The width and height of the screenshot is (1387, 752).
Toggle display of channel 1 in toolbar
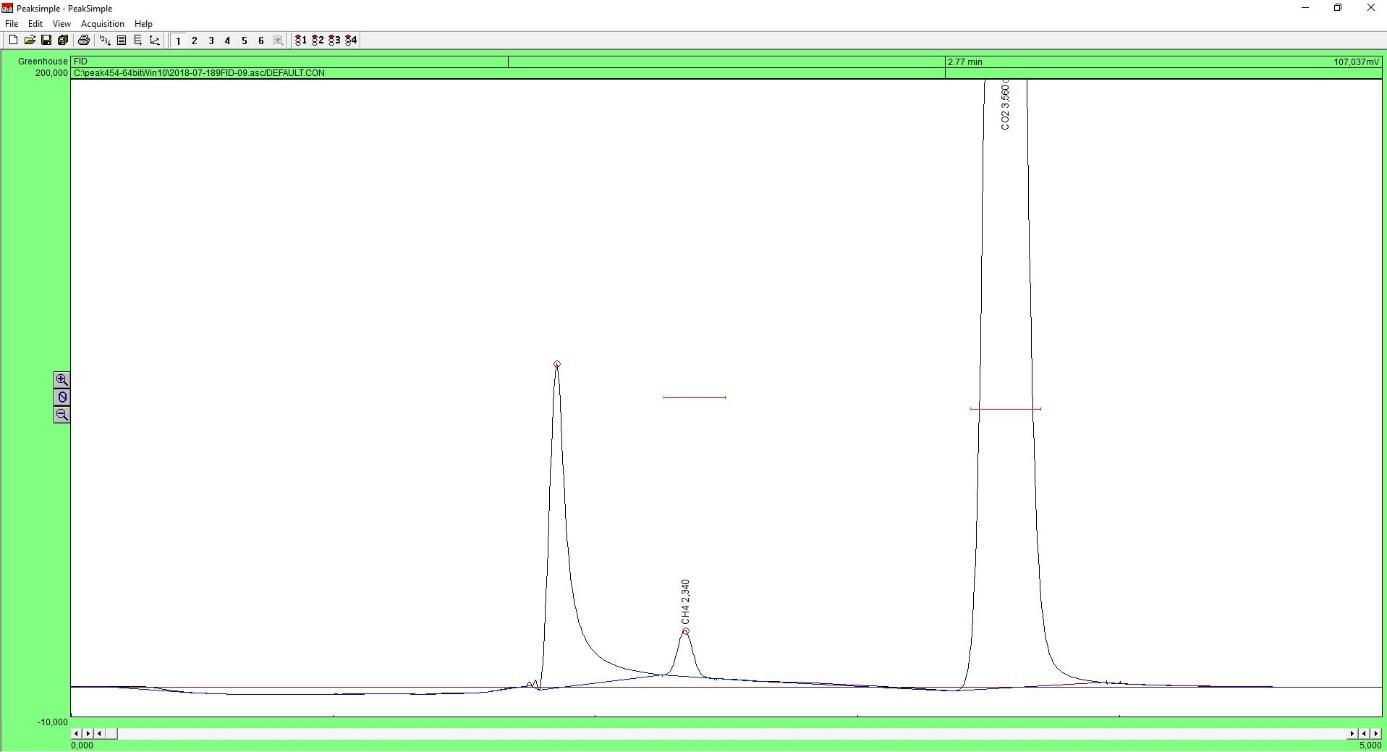178,40
